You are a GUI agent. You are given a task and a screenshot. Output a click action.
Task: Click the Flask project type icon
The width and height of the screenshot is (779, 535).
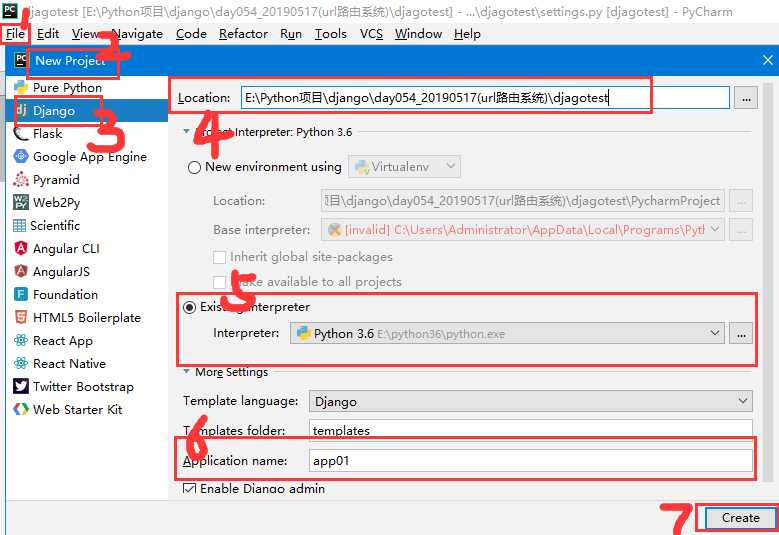click(21, 134)
